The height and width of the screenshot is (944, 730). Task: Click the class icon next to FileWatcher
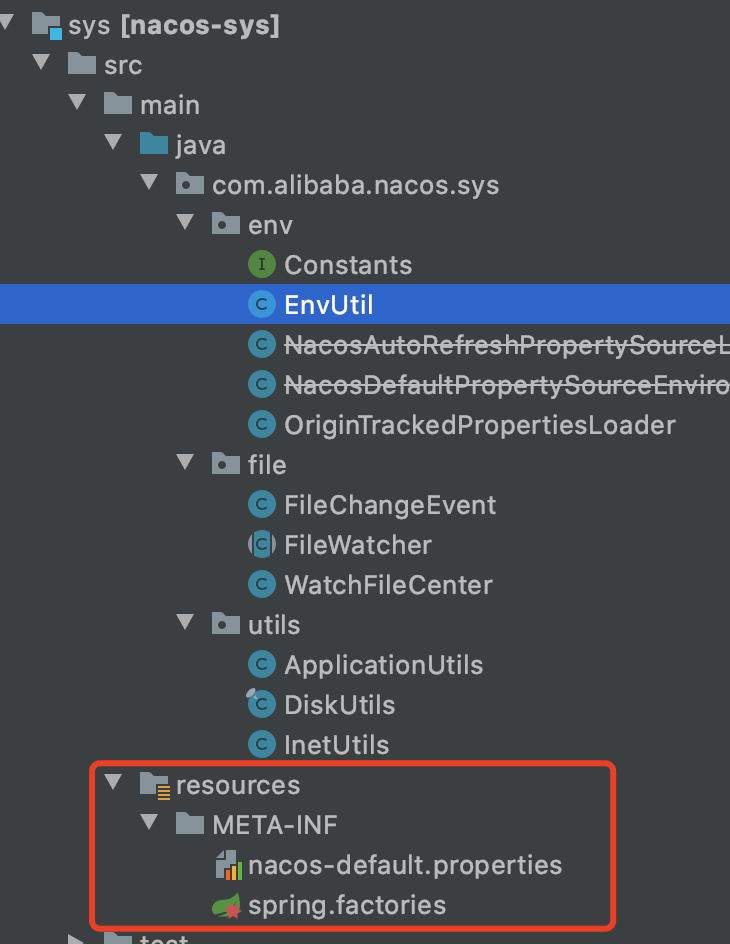(261, 544)
